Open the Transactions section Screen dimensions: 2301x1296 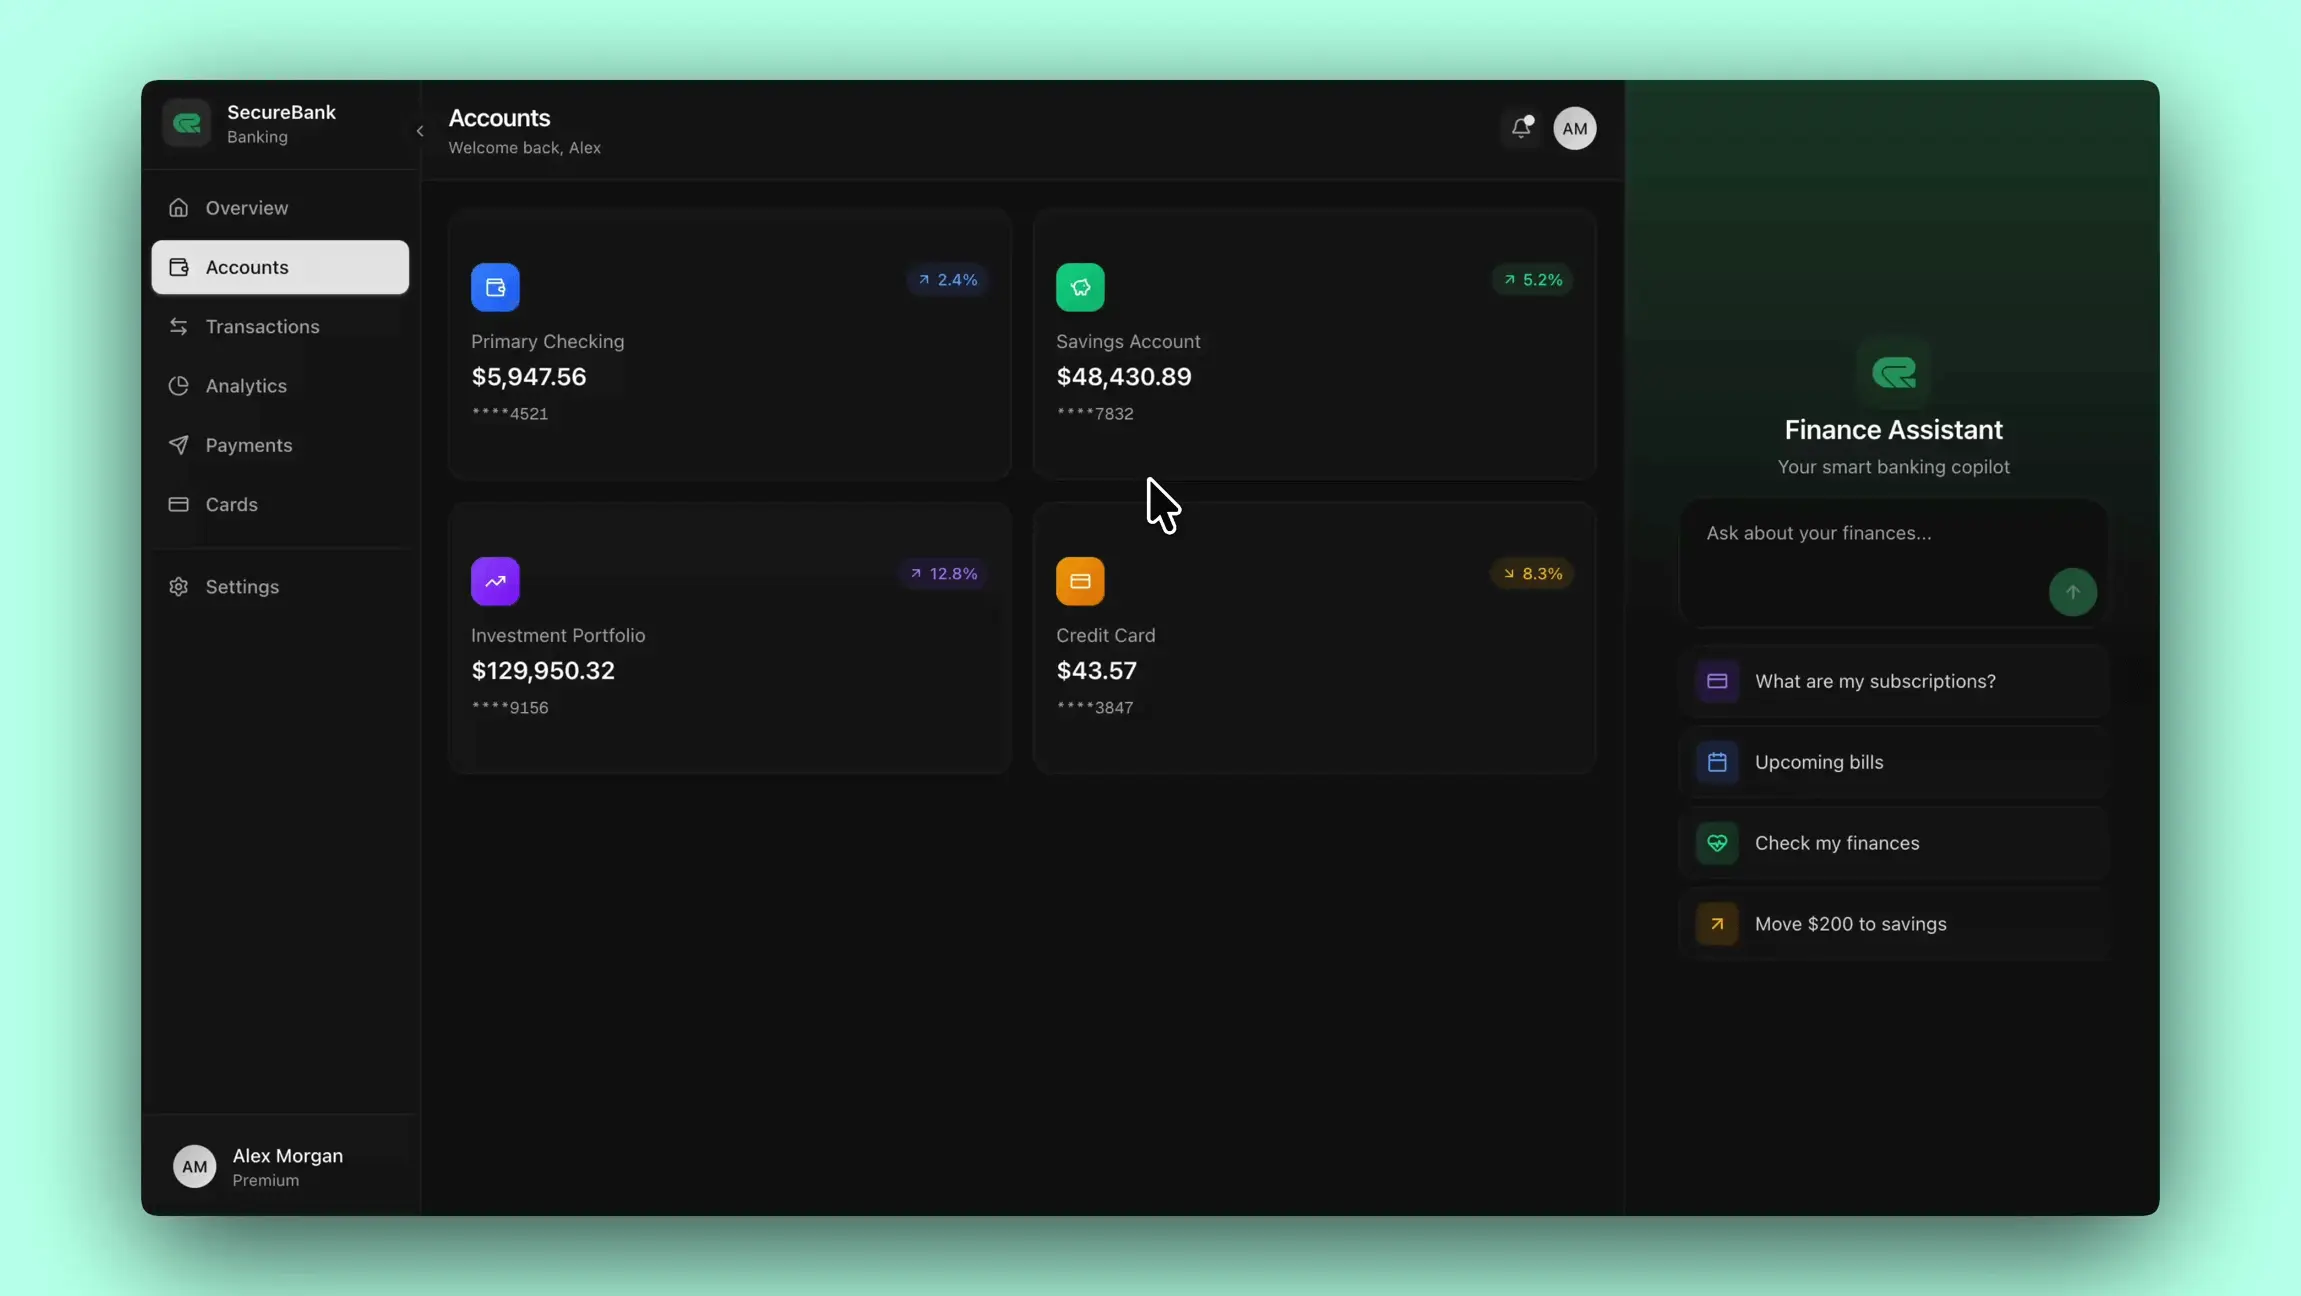(x=262, y=327)
